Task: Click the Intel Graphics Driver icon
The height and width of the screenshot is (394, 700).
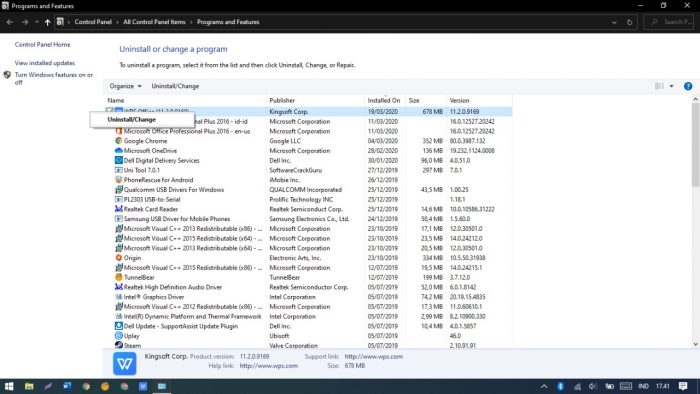Action: tap(118, 297)
